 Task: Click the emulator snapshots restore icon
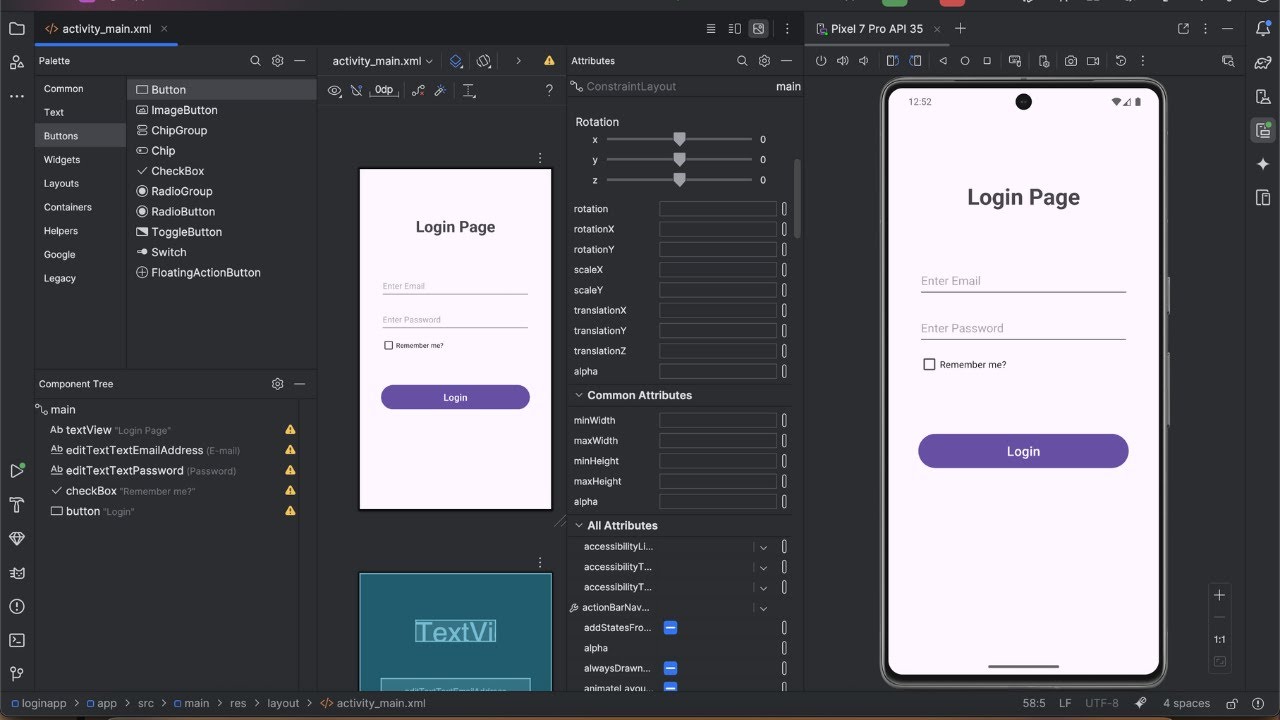point(1121,61)
